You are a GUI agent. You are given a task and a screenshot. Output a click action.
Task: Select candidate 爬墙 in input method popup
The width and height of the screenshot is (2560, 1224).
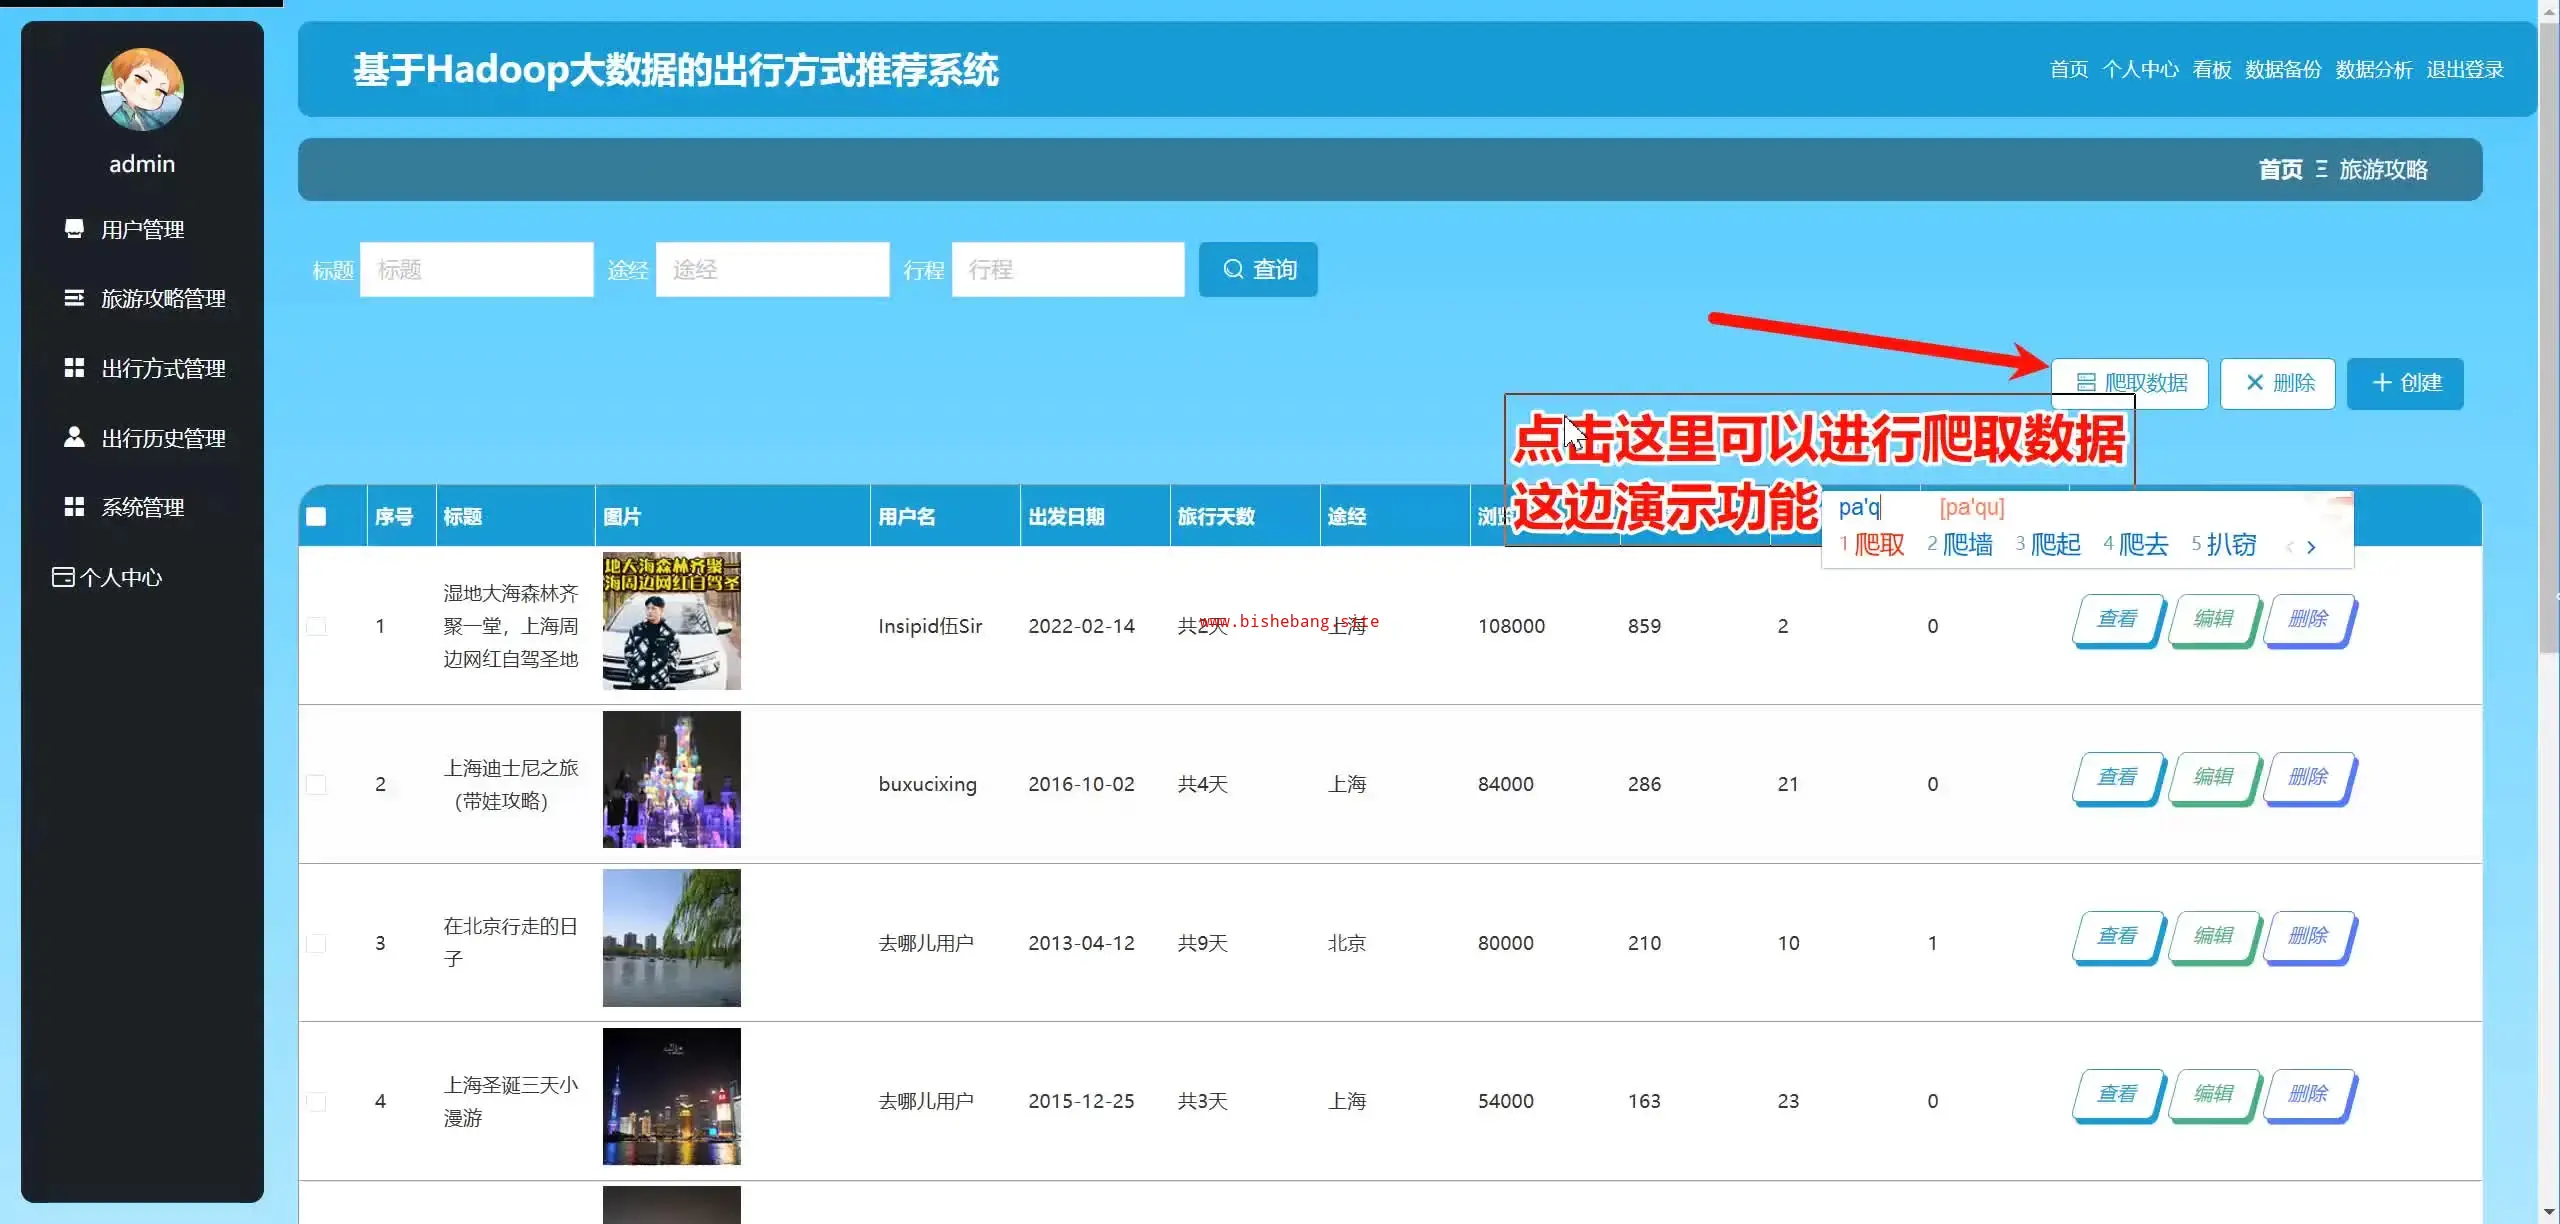point(1966,545)
